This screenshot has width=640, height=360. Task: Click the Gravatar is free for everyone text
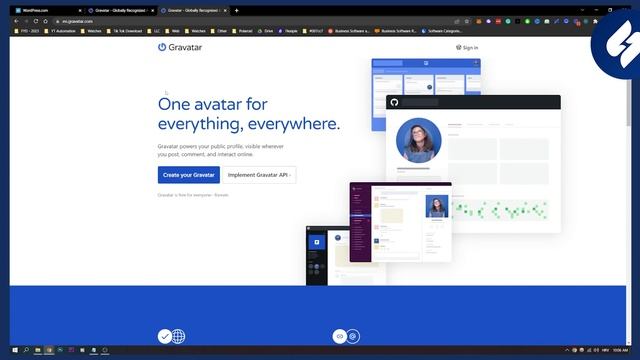tap(193, 195)
